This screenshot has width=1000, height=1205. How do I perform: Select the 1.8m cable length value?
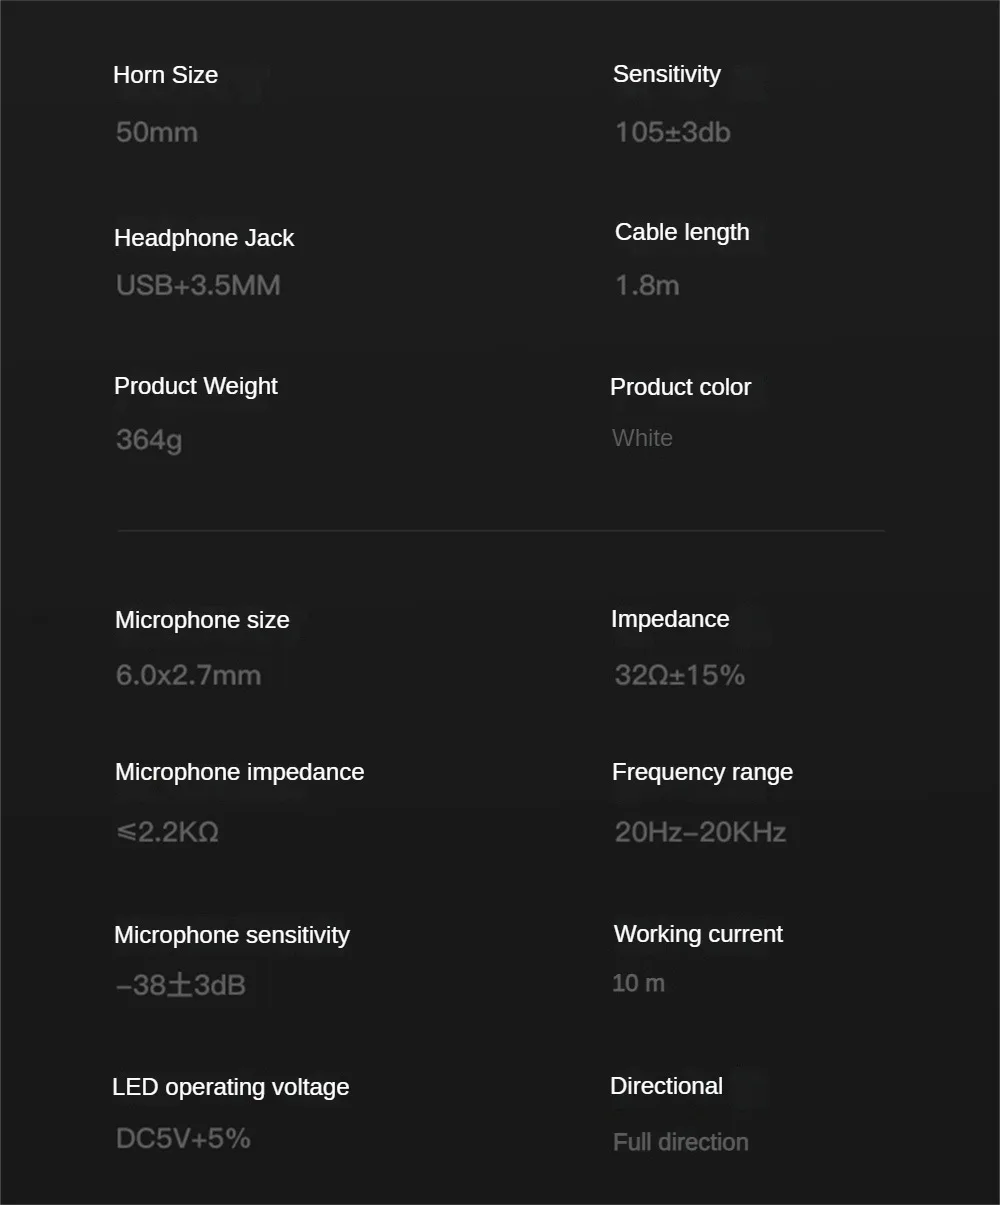[647, 286]
